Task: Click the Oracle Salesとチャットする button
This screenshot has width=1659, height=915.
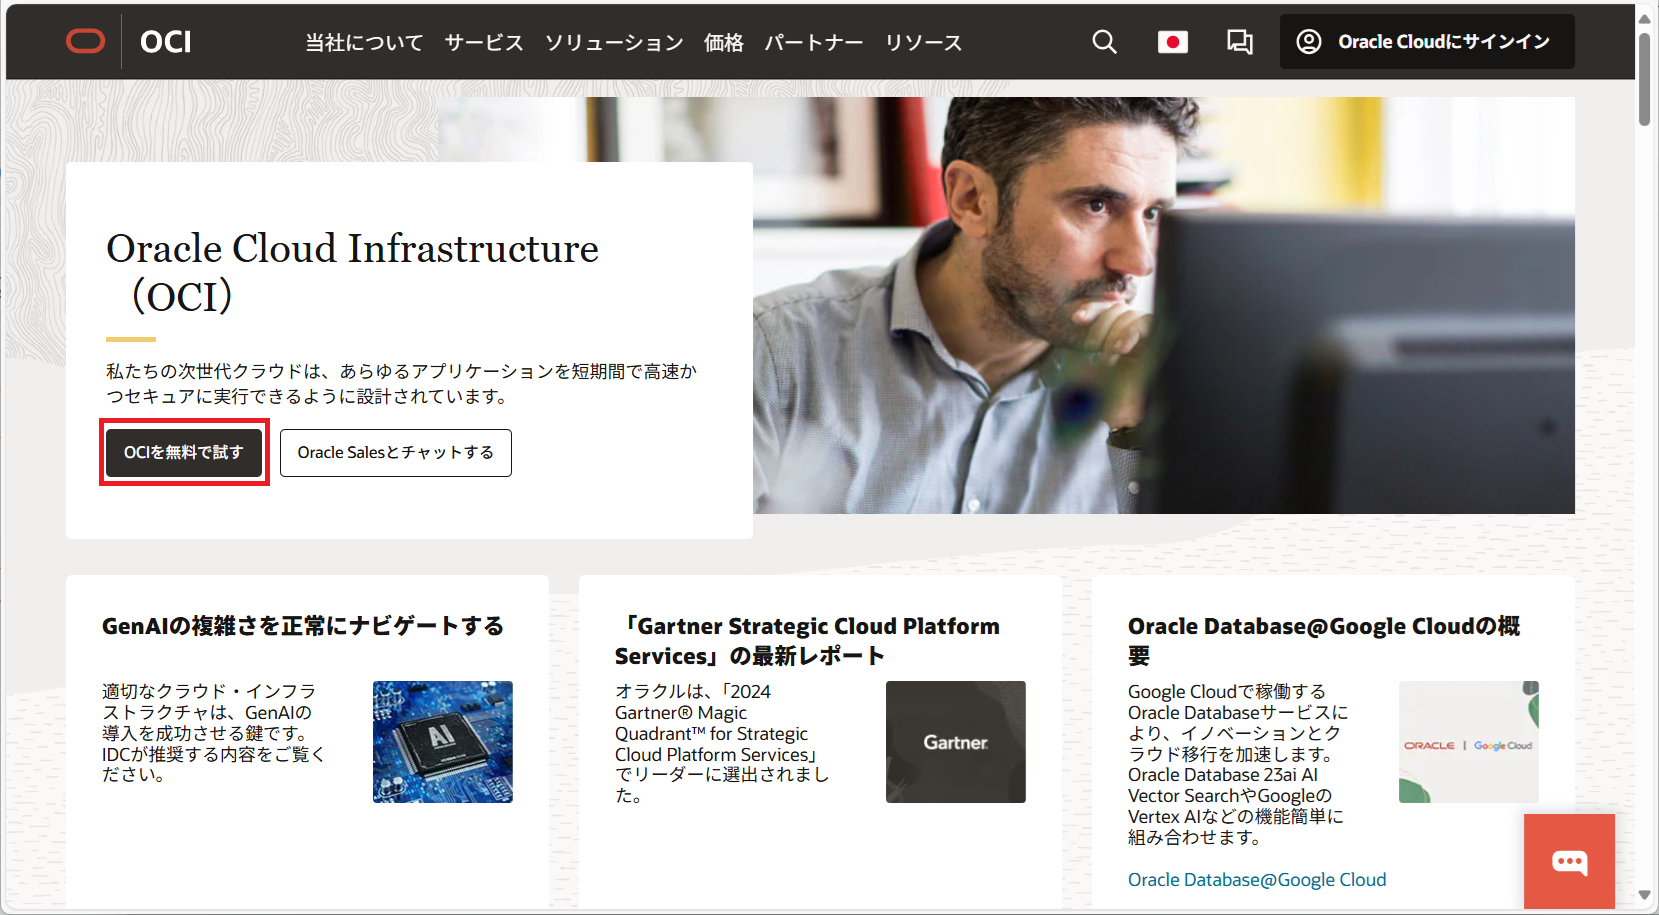Action: [396, 452]
